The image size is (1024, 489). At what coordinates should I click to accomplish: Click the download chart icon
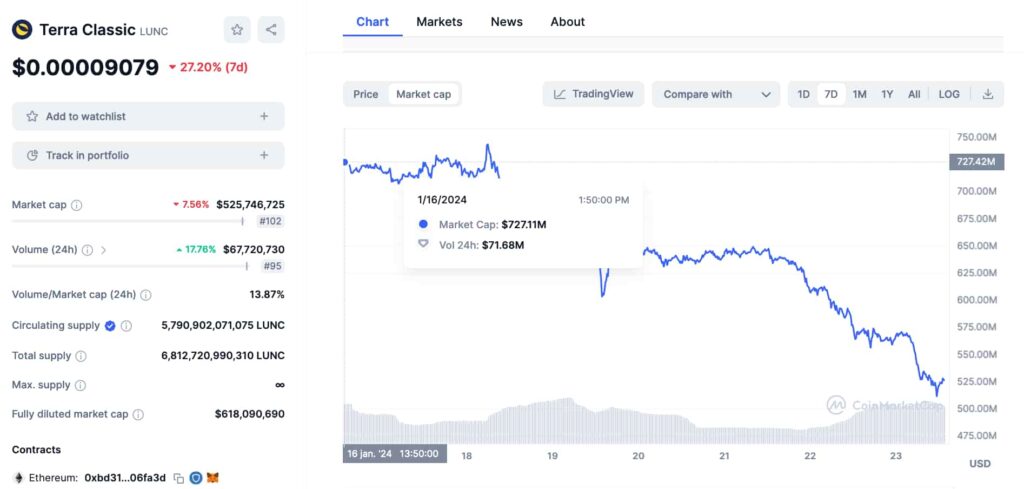[988, 94]
